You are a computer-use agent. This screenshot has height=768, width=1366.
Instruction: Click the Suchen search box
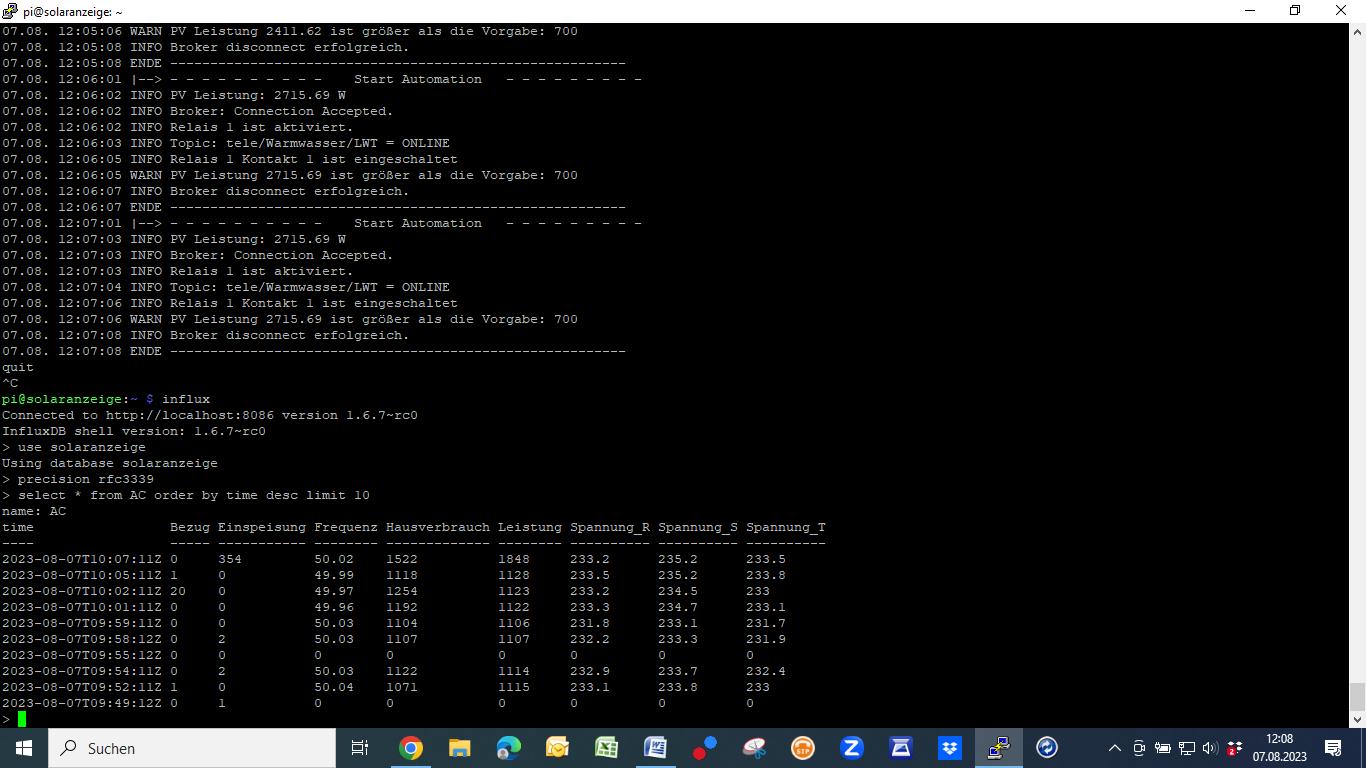click(x=190, y=748)
